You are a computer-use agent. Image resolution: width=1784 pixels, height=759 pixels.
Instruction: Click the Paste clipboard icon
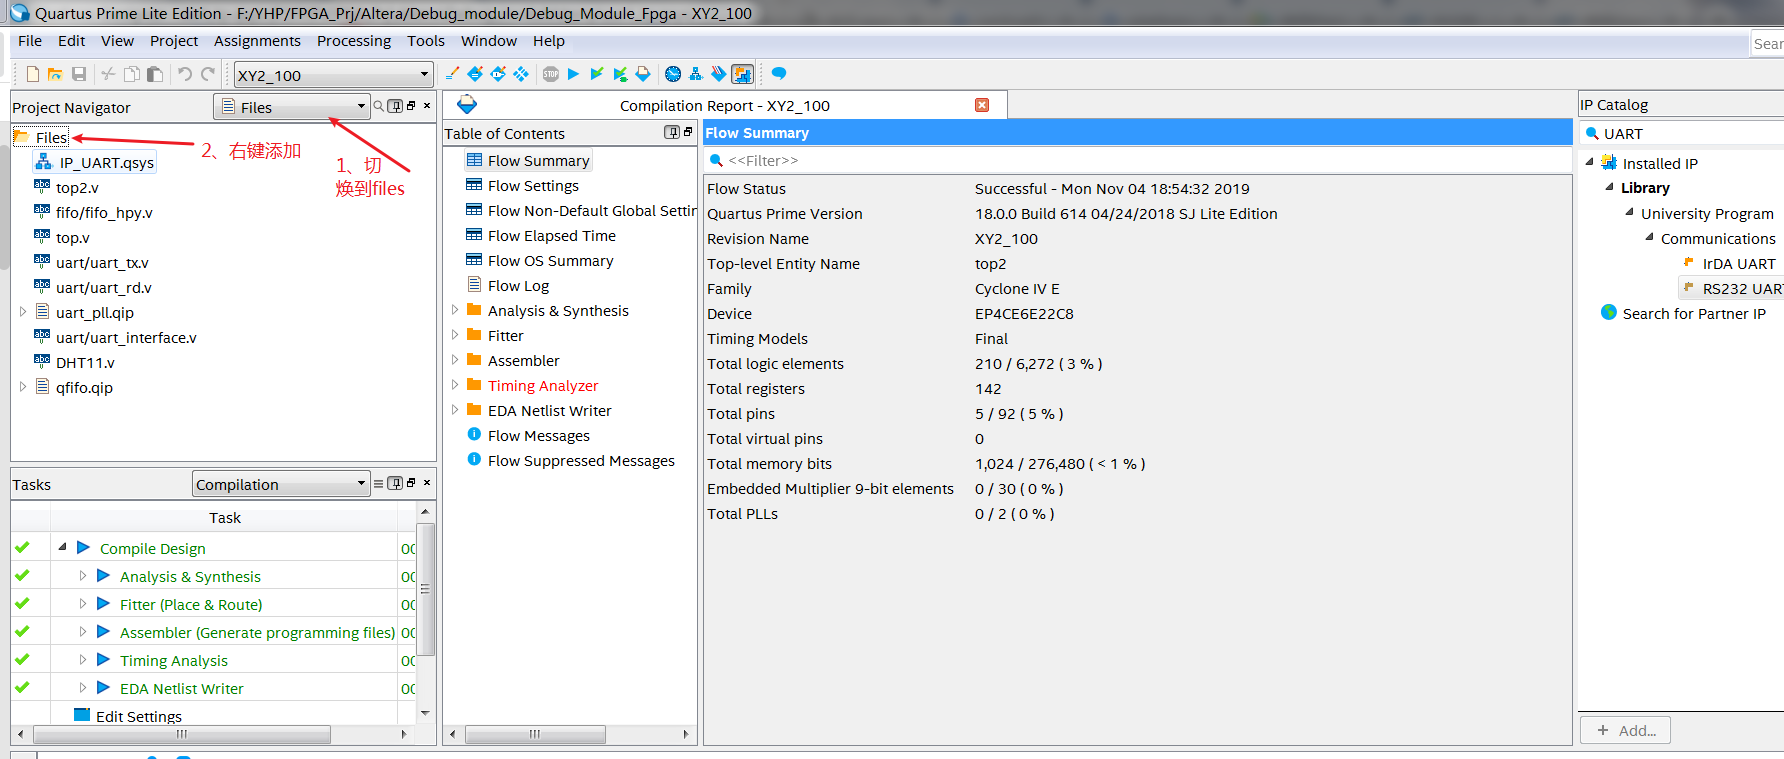(x=154, y=74)
